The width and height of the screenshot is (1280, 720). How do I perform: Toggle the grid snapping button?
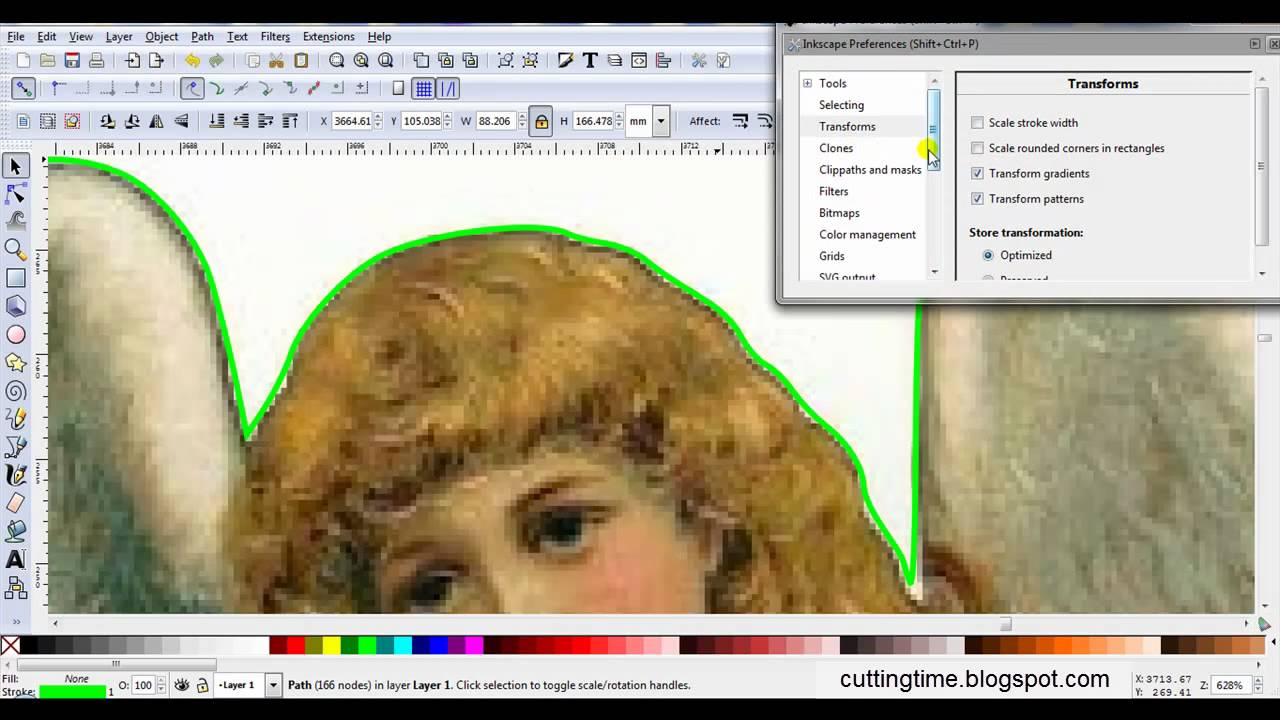click(424, 89)
